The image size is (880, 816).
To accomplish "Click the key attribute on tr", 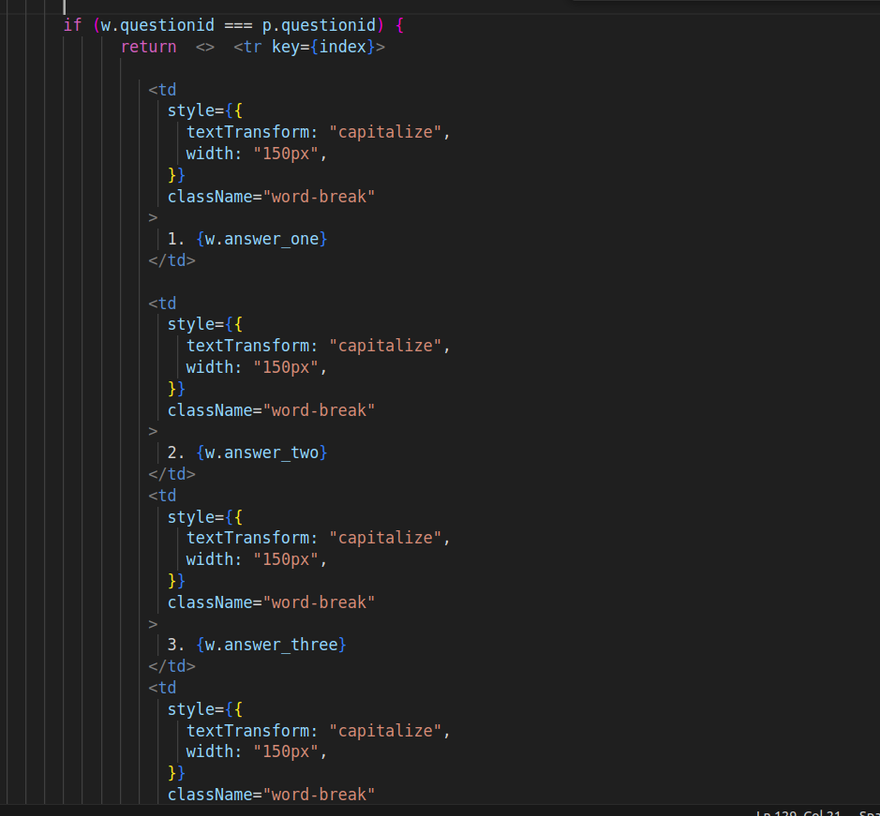I will point(285,47).
